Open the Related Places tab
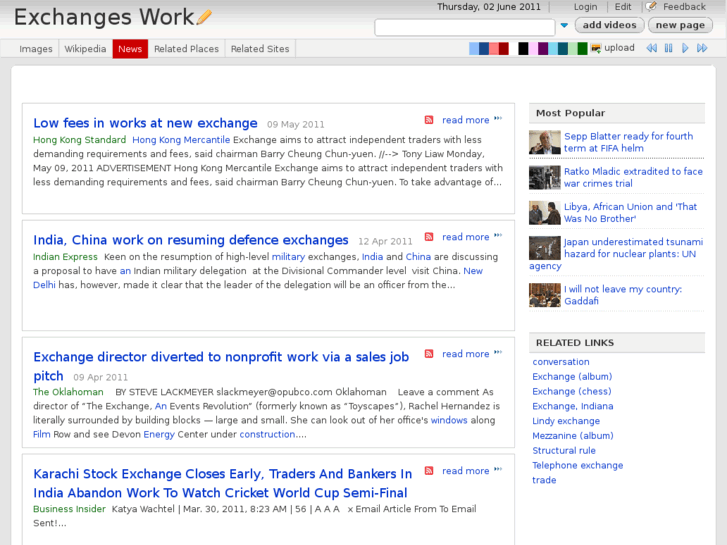727x545 pixels. point(186,49)
